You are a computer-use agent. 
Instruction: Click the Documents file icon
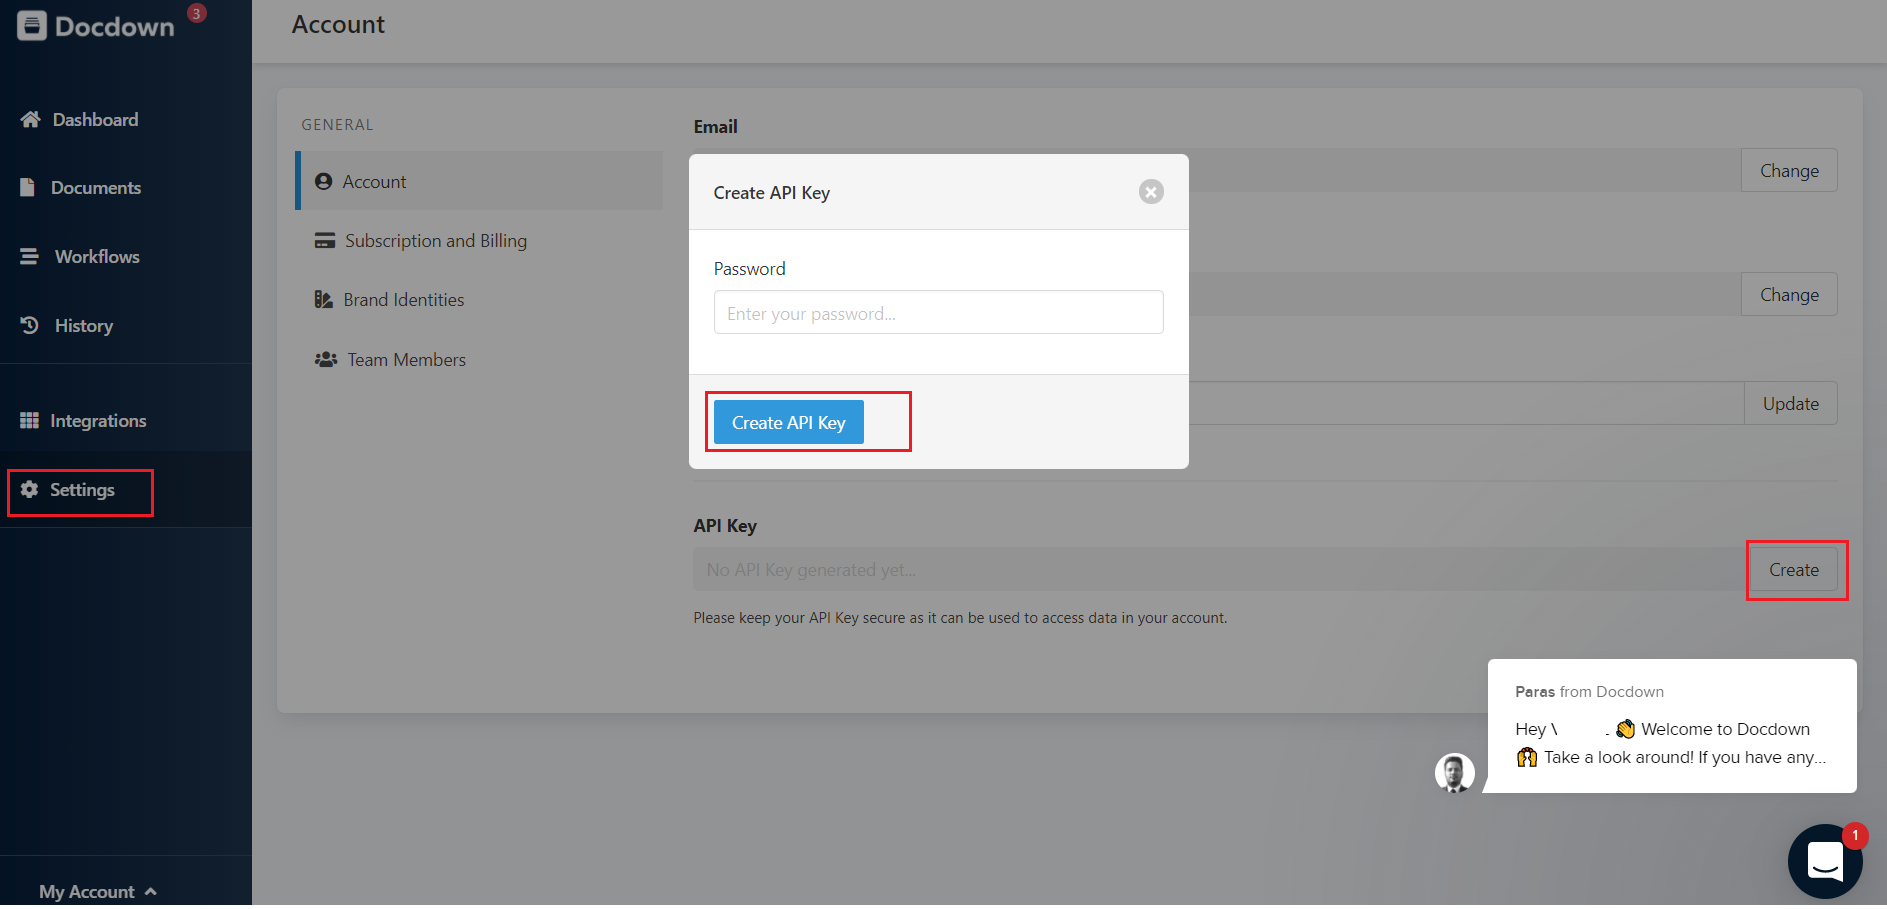27,187
